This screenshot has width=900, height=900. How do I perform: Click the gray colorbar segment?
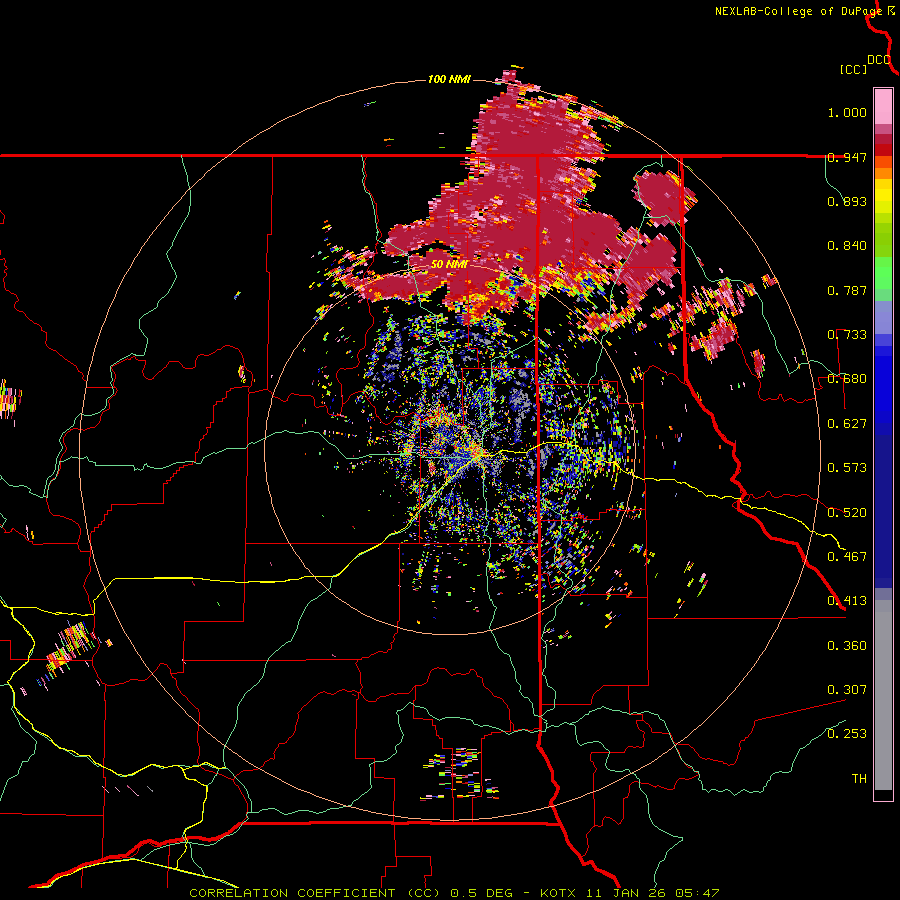[x=883, y=695]
